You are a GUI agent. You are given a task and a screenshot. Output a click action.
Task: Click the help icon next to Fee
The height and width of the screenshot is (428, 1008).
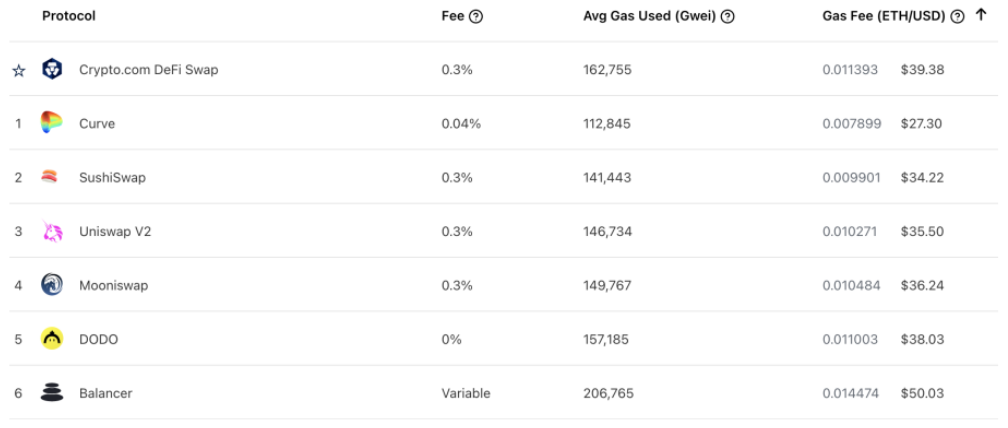(x=476, y=17)
